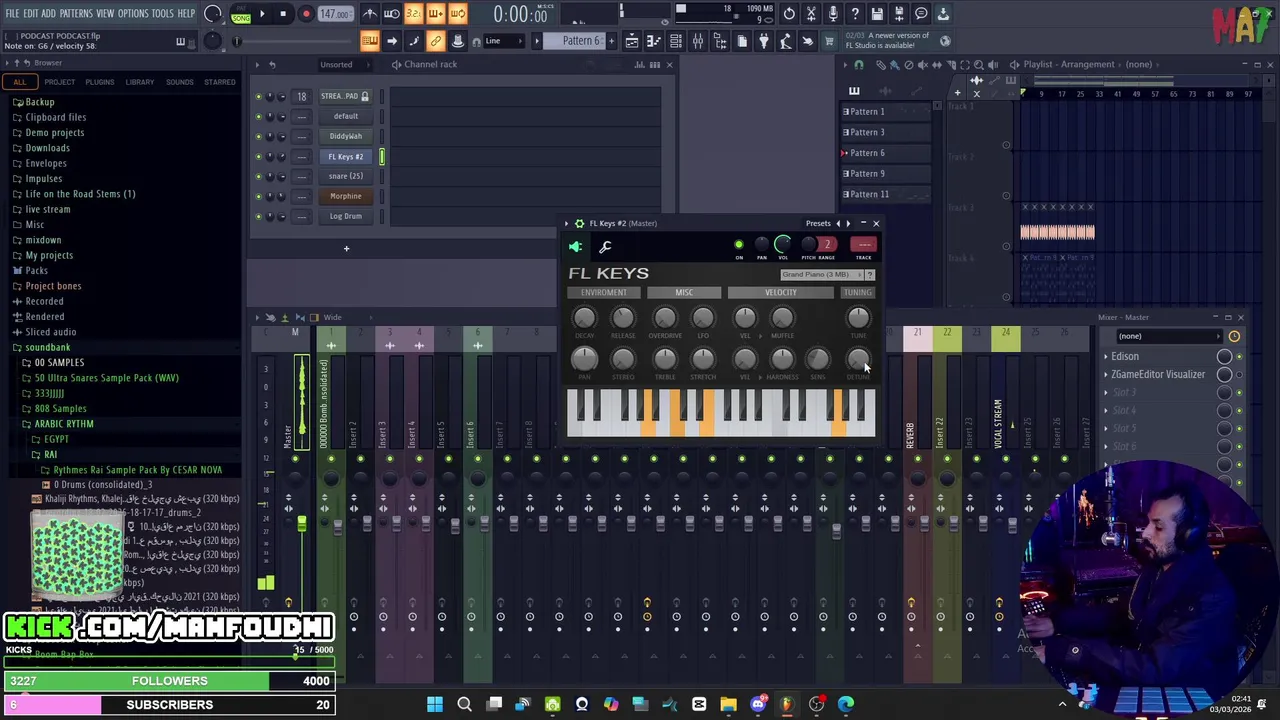Switch to Song mode
Viewport: 1280px width, 720px height.
[241, 19]
